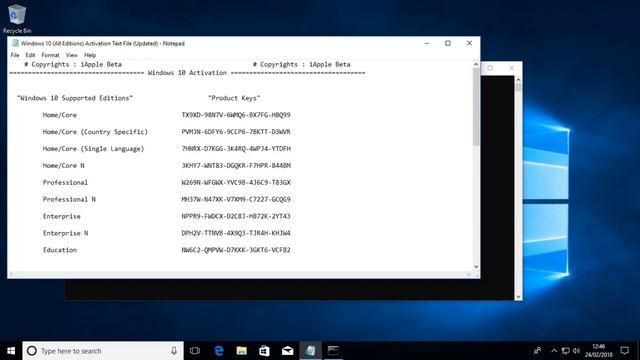The image size is (640, 360).
Task: Click the Education product key
Action: (236, 250)
